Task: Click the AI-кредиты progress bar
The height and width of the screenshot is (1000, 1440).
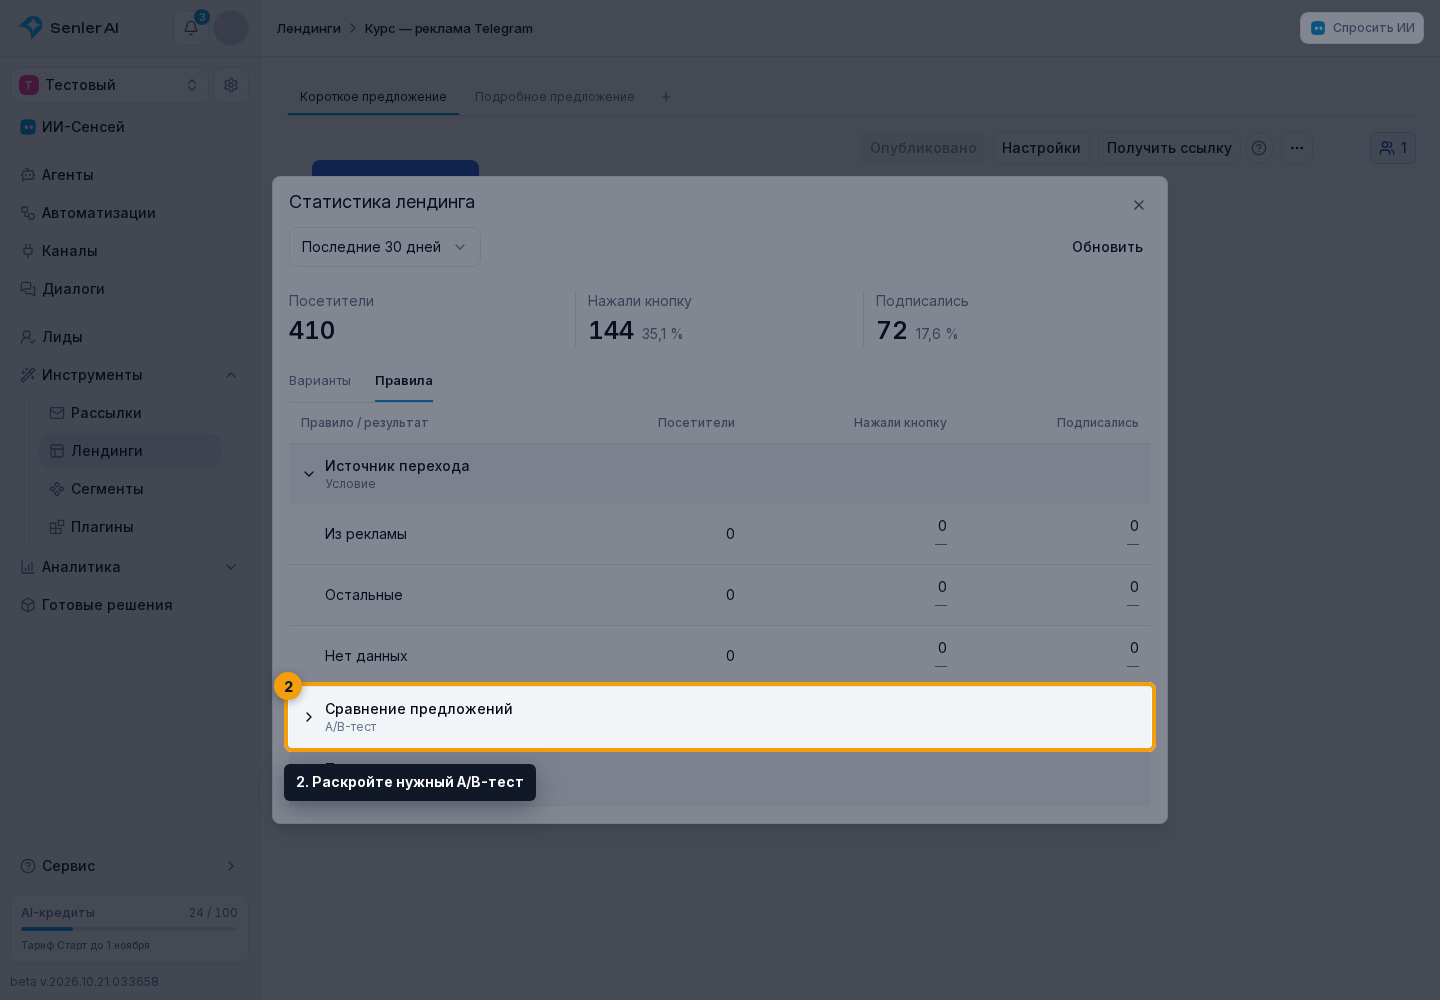Action: click(x=130, y=929)
